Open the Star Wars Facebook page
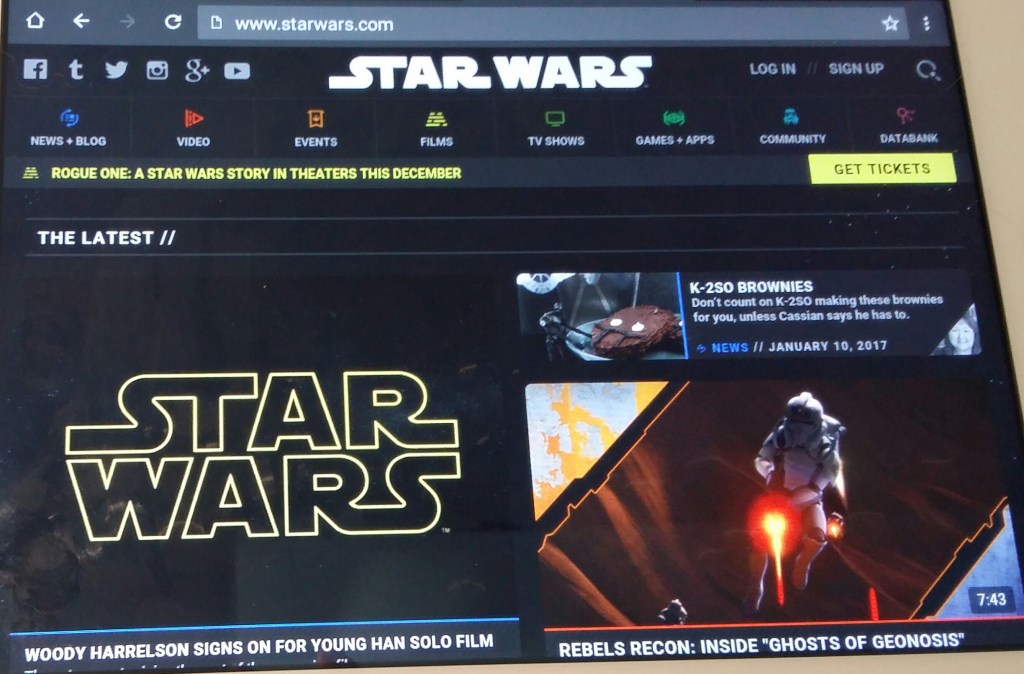Image resolution: width=1024 pixels, height=674 pixels. coord(35,69)
